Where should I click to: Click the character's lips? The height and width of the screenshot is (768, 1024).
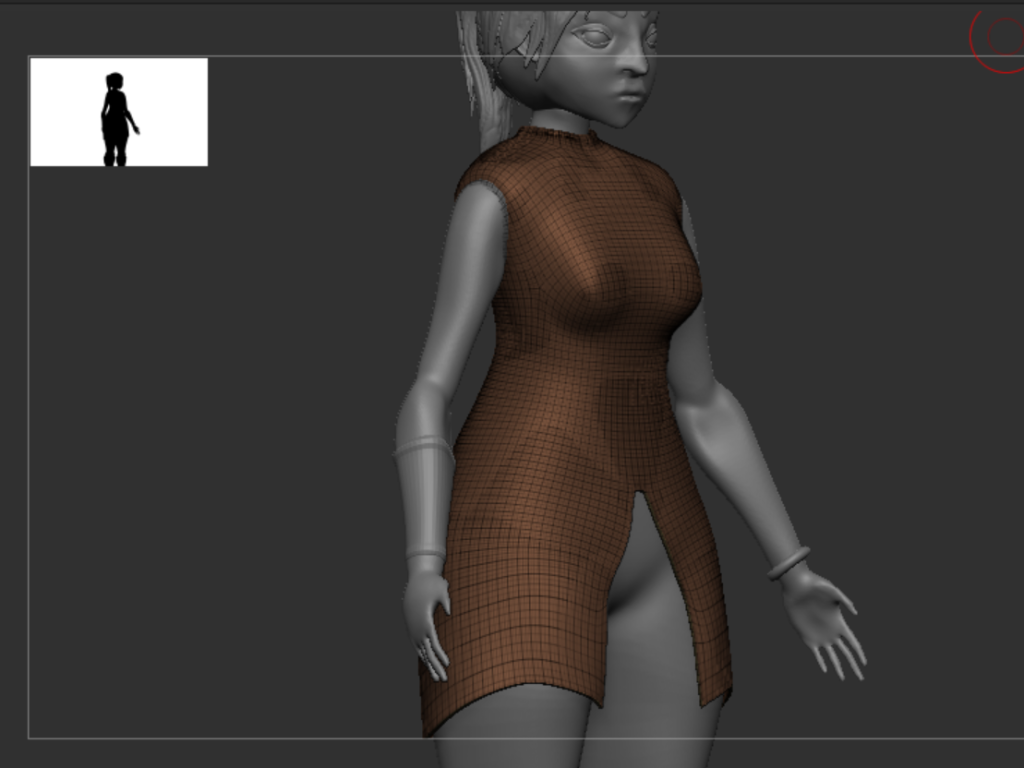point(629,96)
